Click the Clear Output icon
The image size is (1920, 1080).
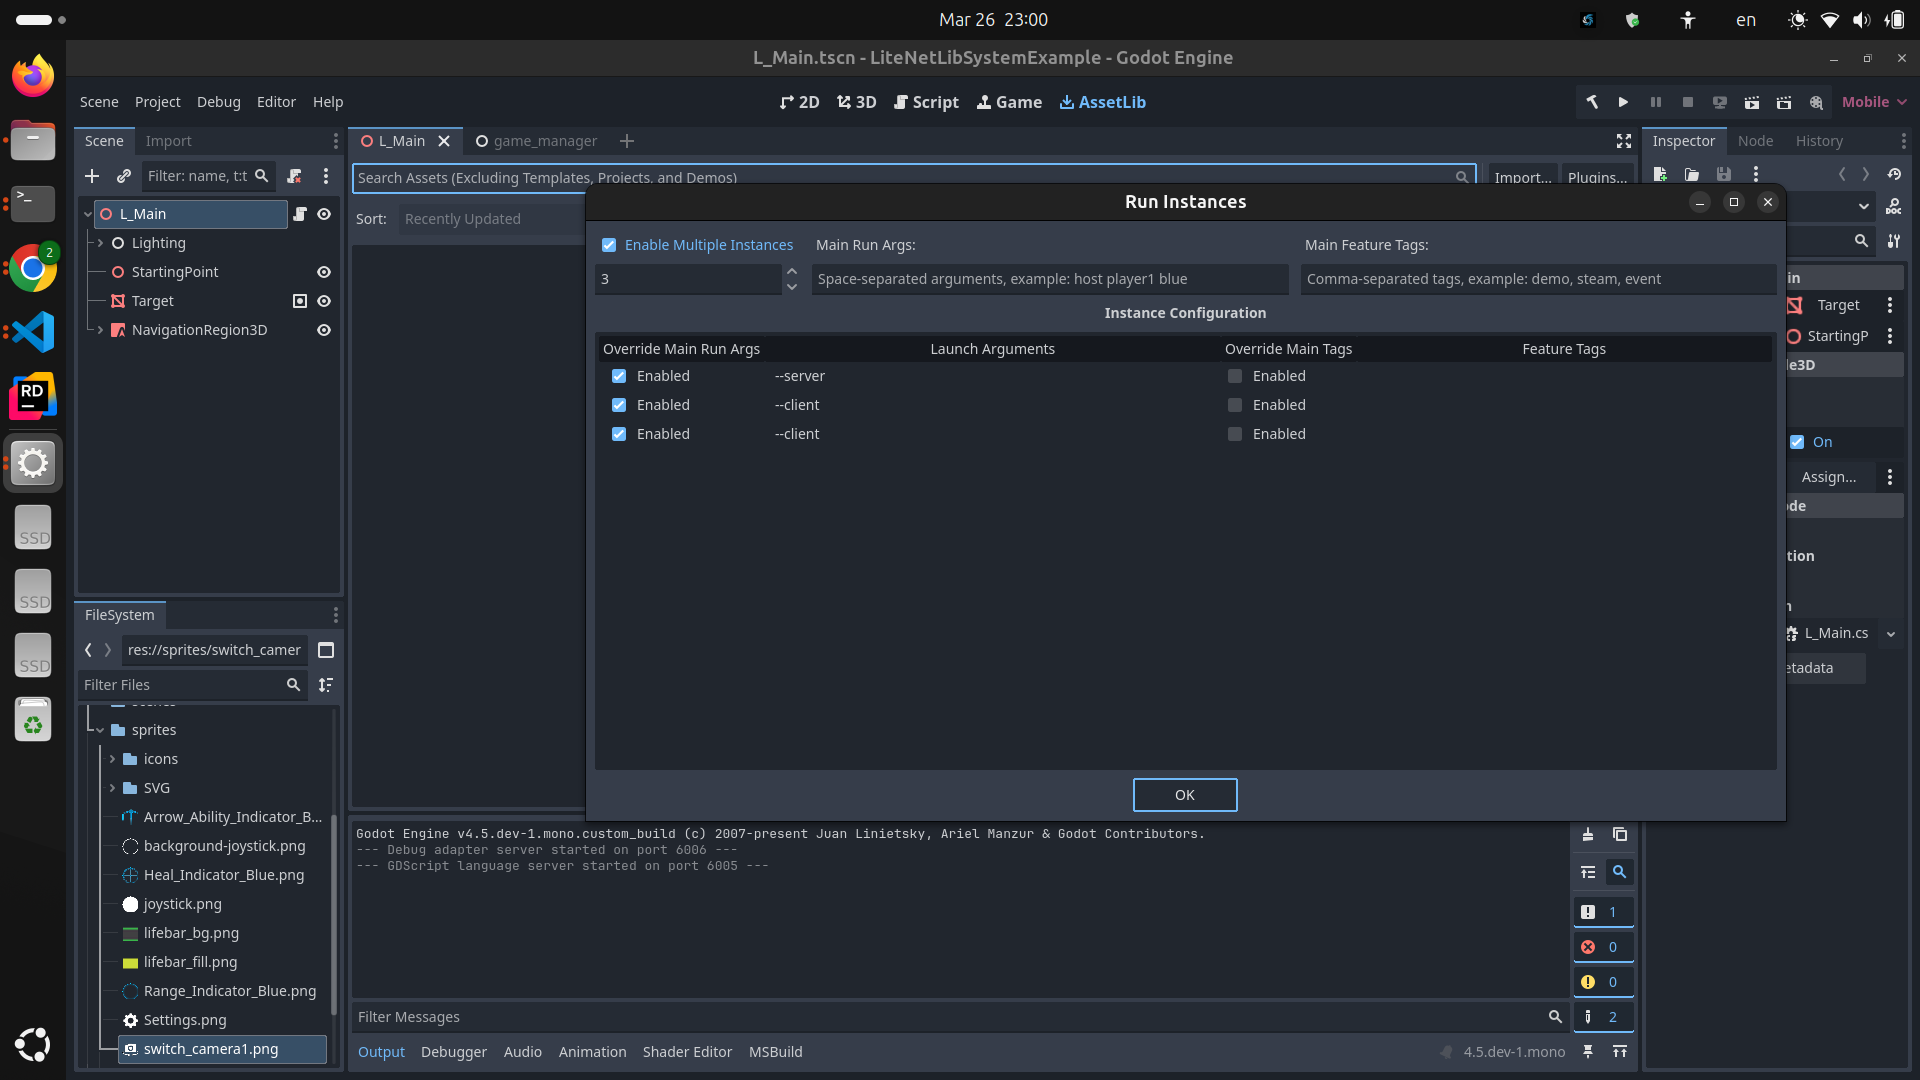click(1588, 835)
